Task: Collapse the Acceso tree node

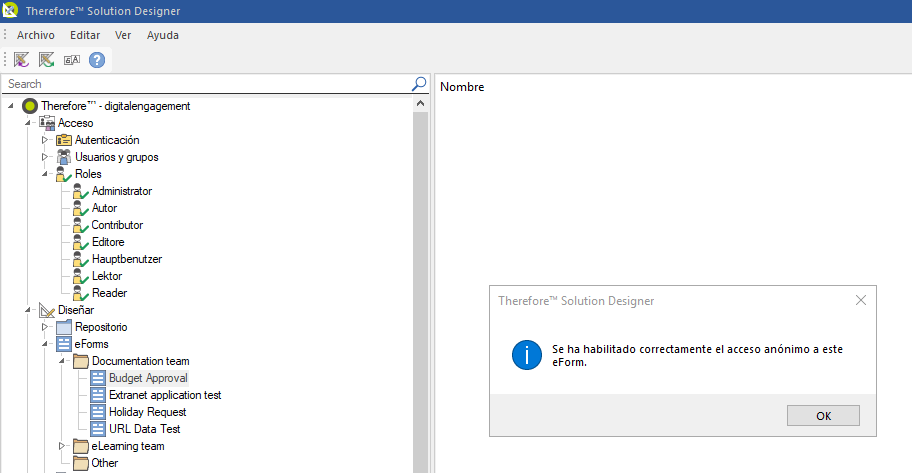Action: tap(27, 123)
